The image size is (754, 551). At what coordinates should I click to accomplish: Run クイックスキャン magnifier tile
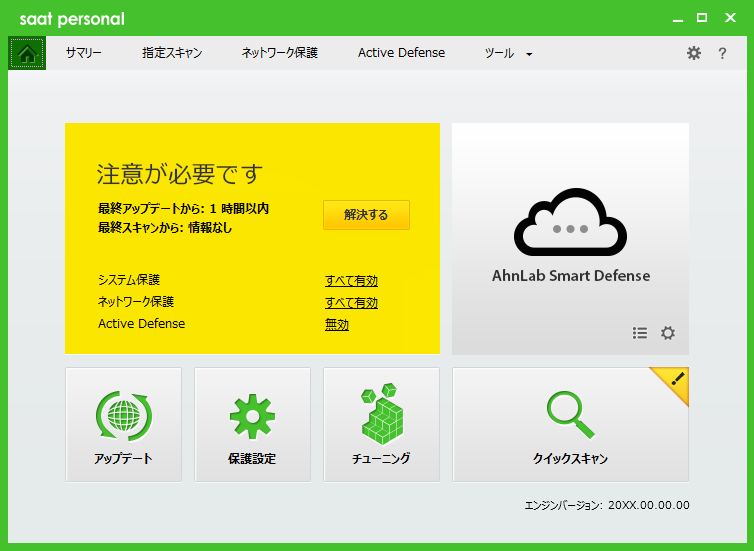tap(570, 425)
